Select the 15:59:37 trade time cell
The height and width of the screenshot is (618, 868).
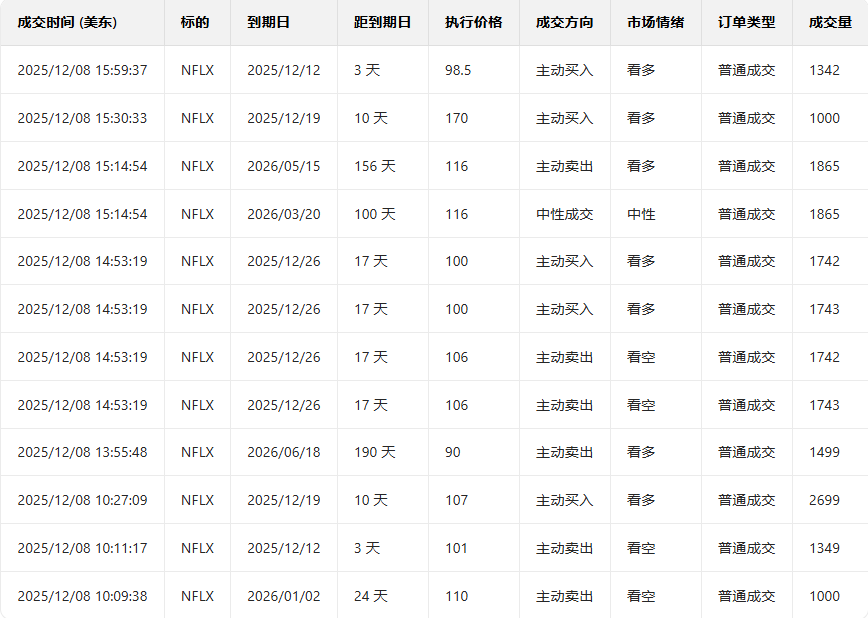tap(82, 70)
